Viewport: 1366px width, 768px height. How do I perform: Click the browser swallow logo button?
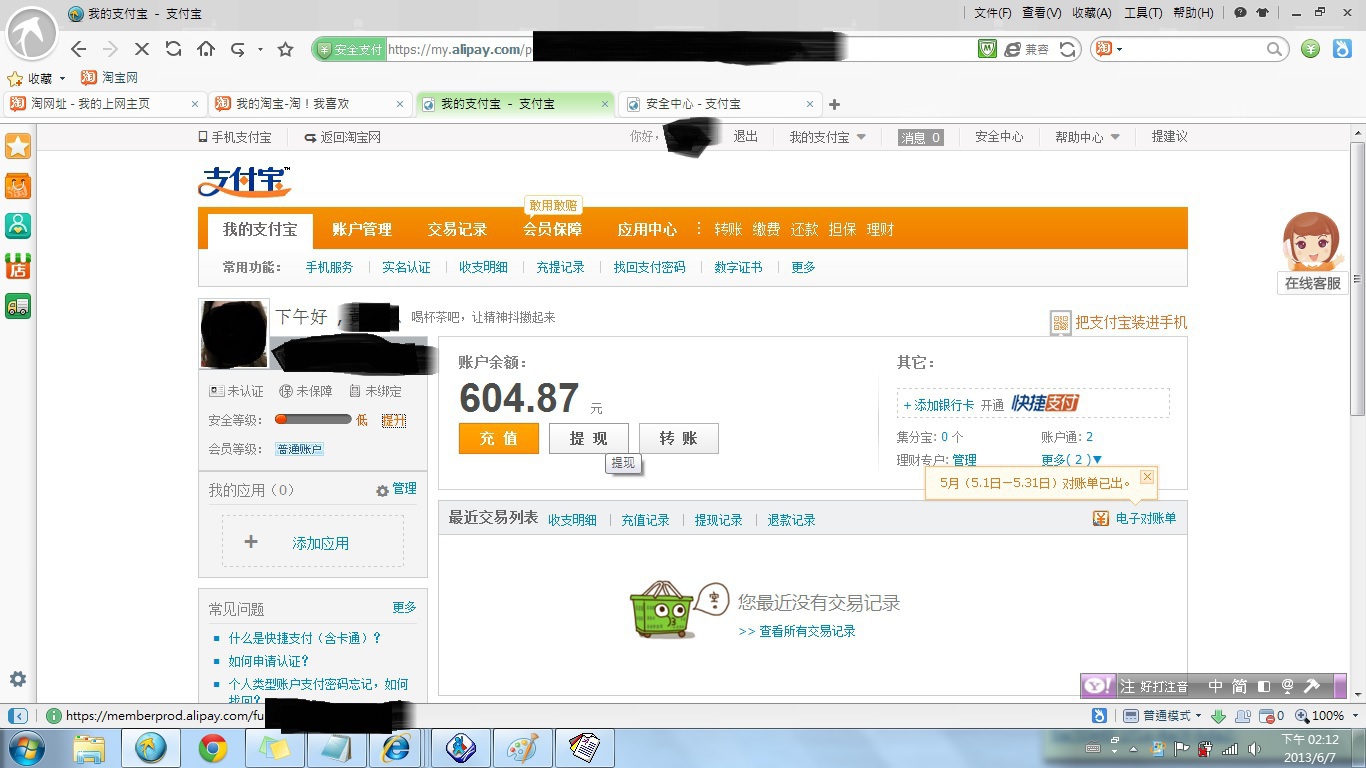[32, 36]
